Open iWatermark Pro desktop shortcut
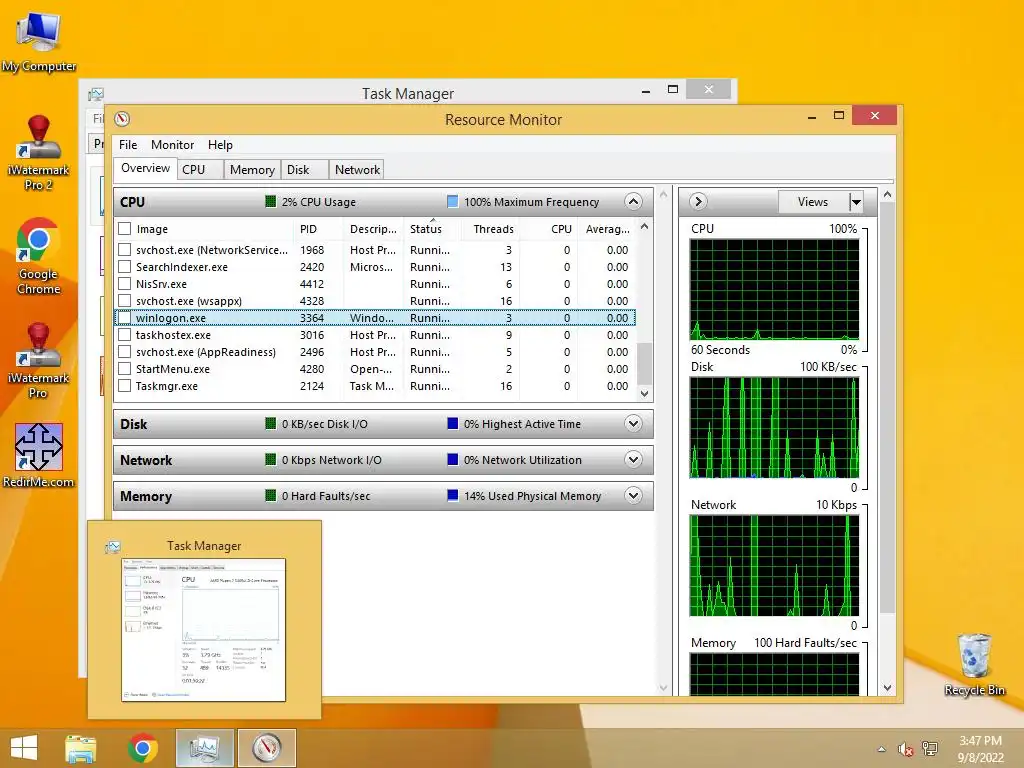 (x=39, y=360)
